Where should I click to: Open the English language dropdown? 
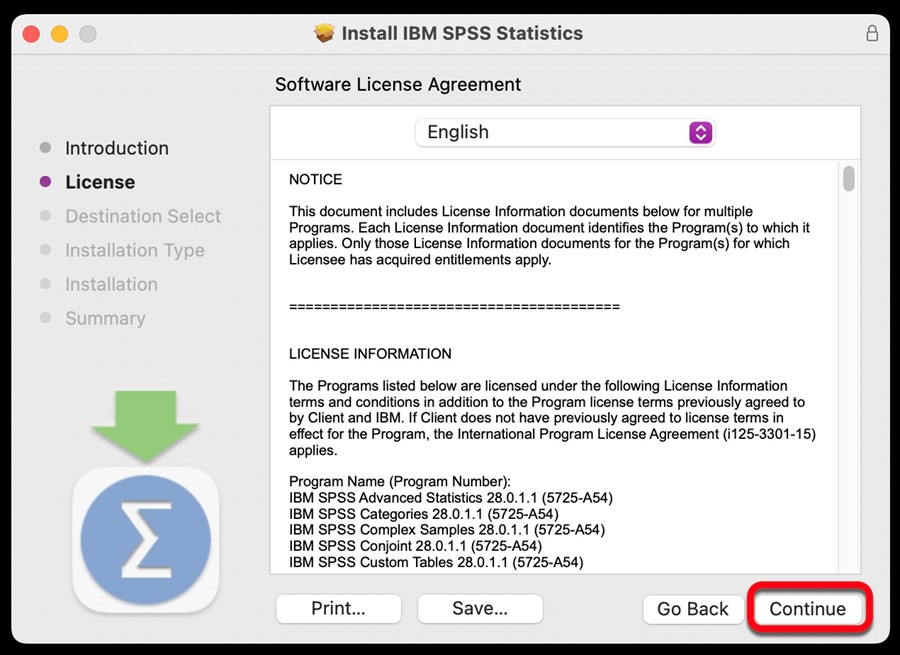click(x=565, y=133)
